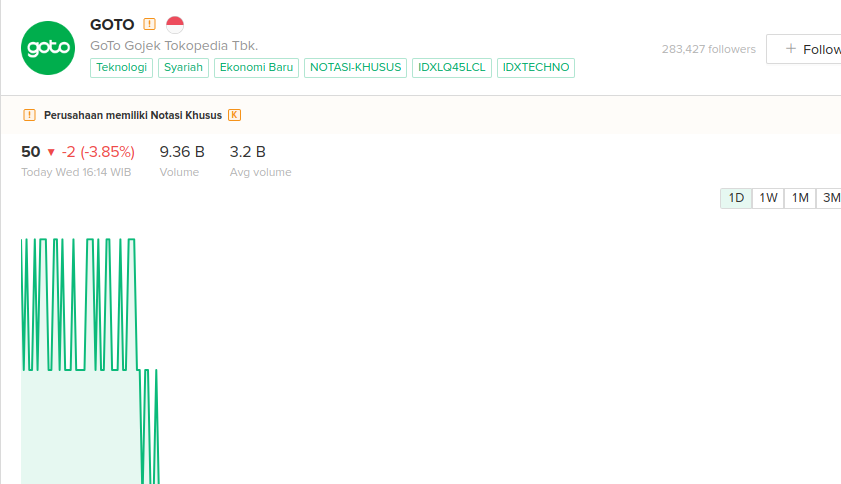
Task: Switch chart to 3M range
Action: (x=829, y=198)
